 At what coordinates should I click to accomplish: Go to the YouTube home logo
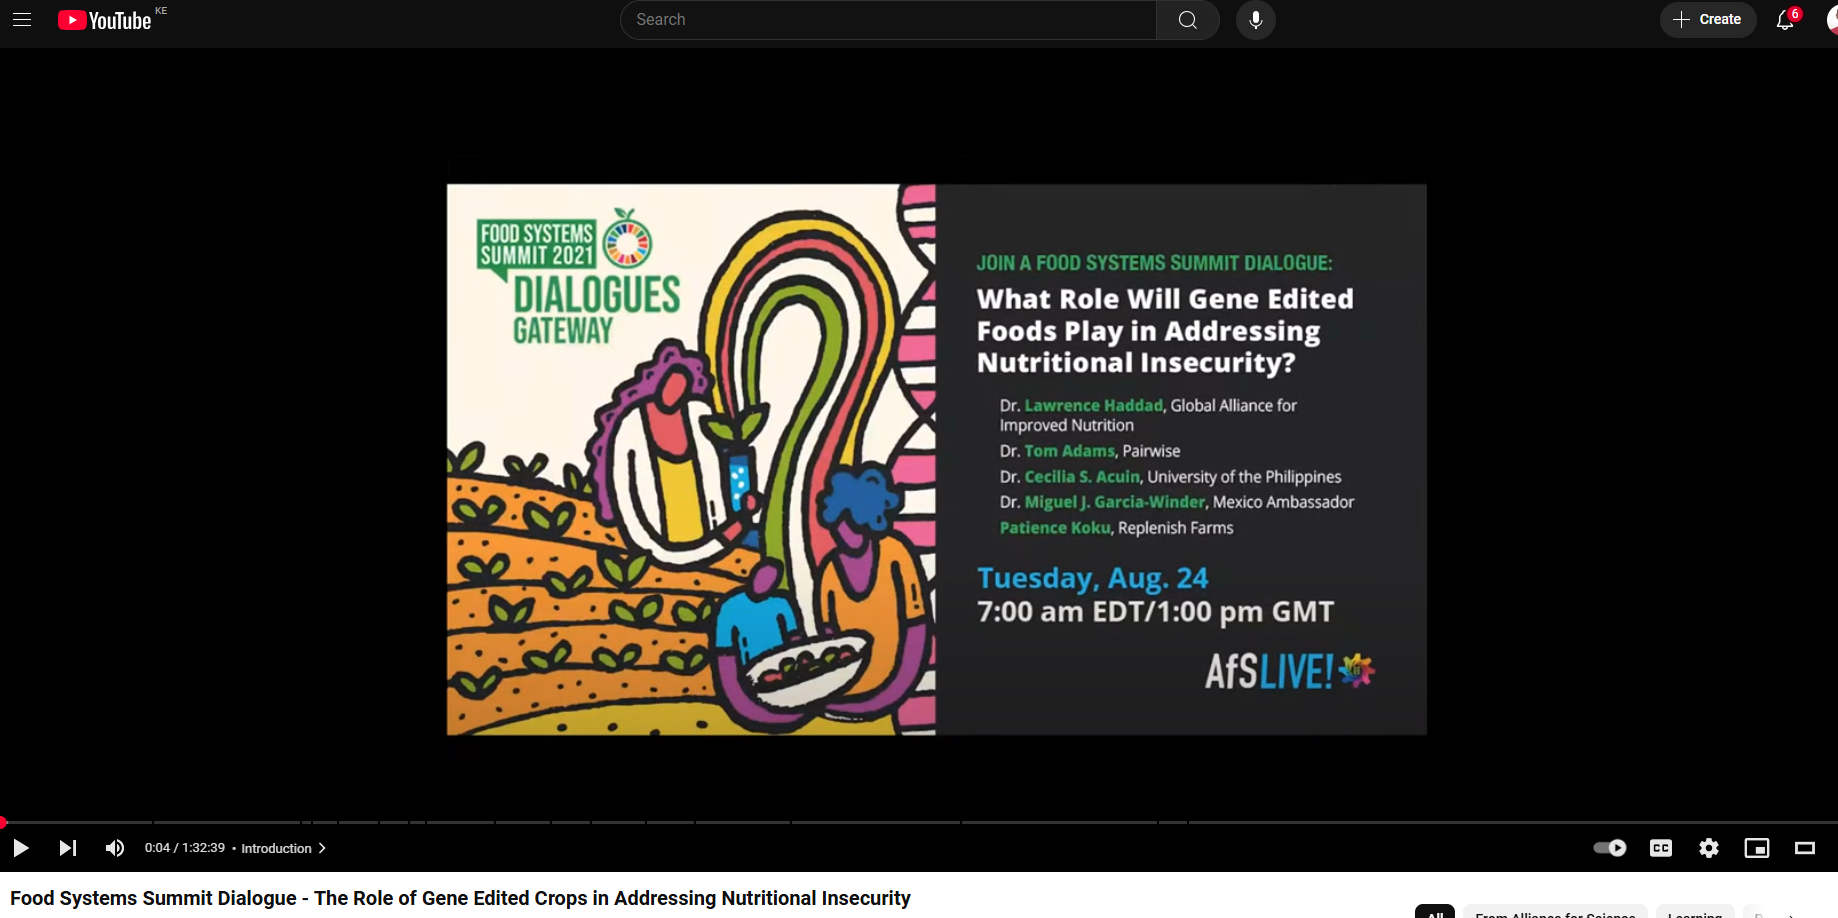click(105, 20)
